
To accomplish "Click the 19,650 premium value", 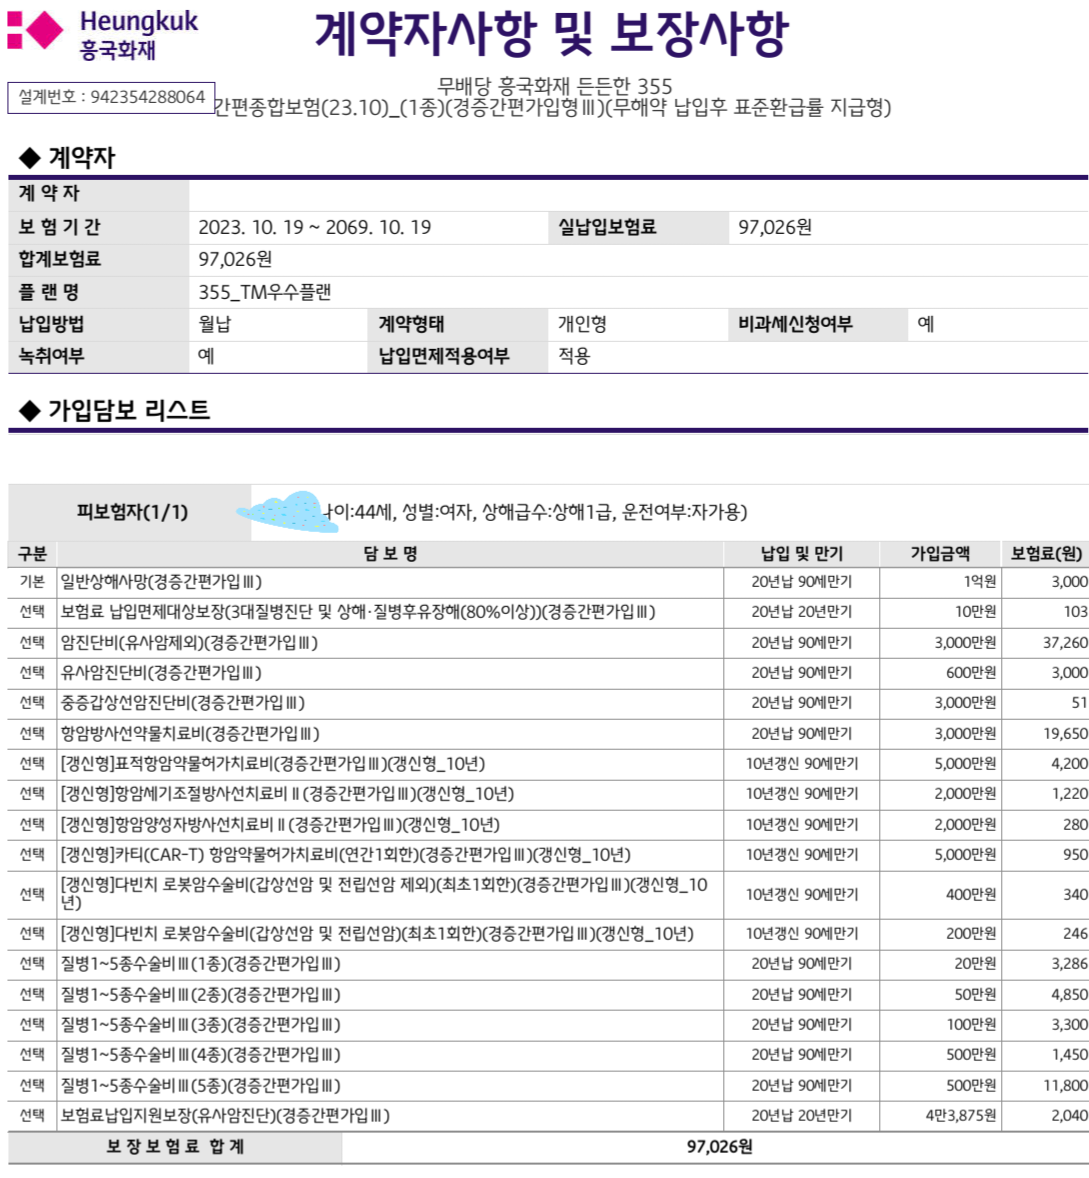I will pyautogui.click(x=1065, y=734).
